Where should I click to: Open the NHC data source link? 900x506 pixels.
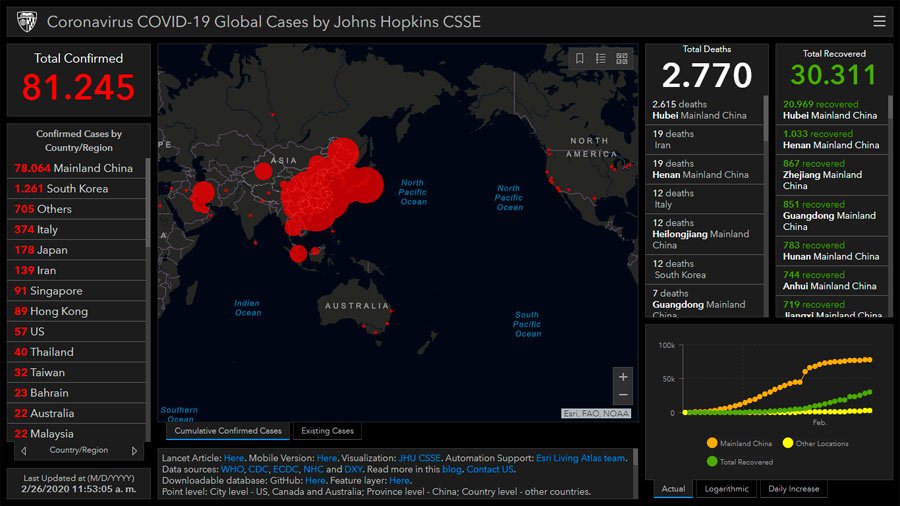coord(313,469)
